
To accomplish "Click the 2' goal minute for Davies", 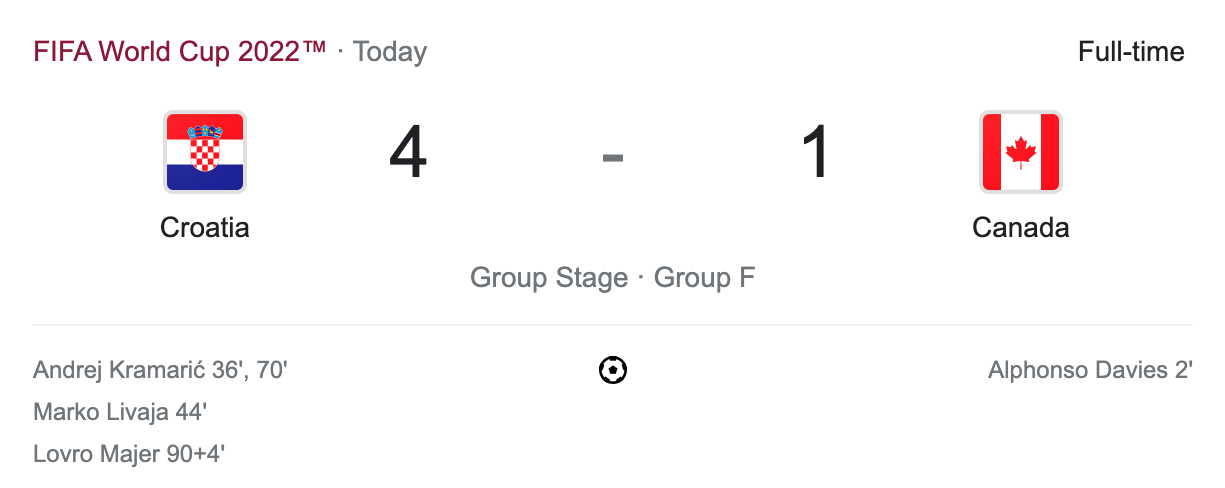I will pos(1183,371).
